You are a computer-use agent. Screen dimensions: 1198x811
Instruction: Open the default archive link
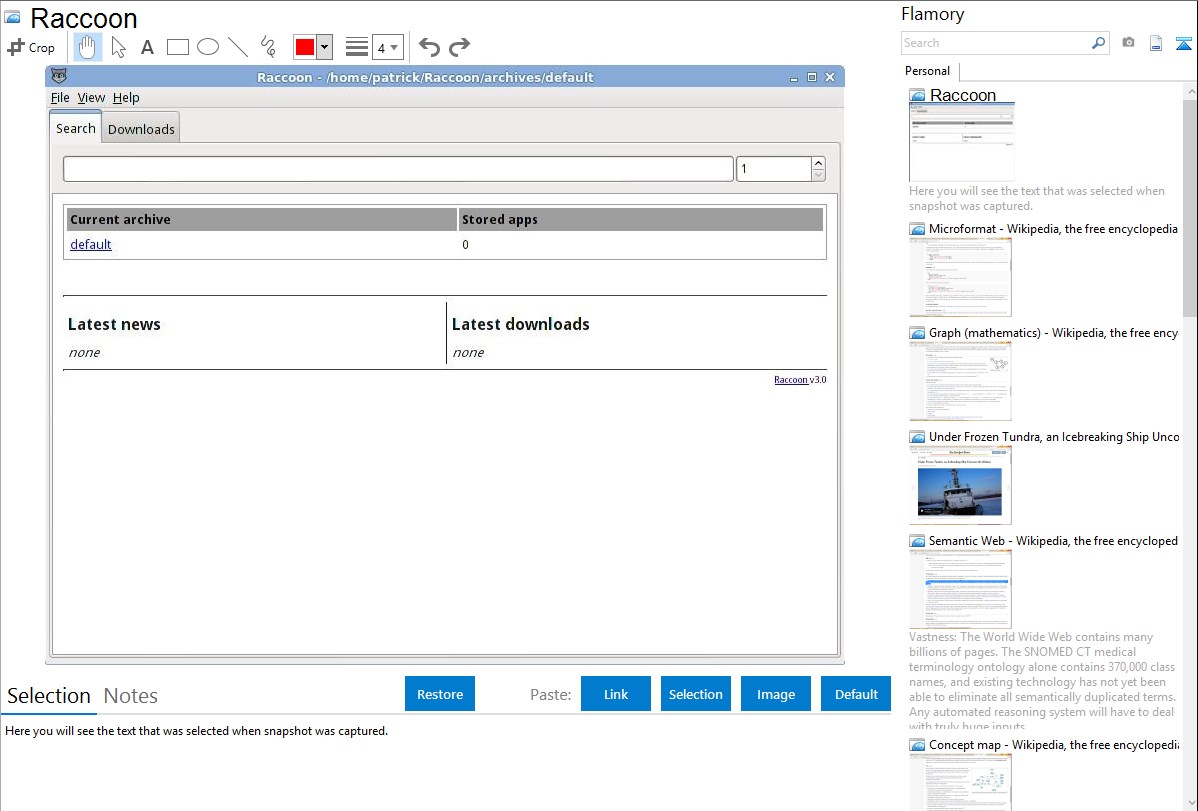(x=91, y=245)
